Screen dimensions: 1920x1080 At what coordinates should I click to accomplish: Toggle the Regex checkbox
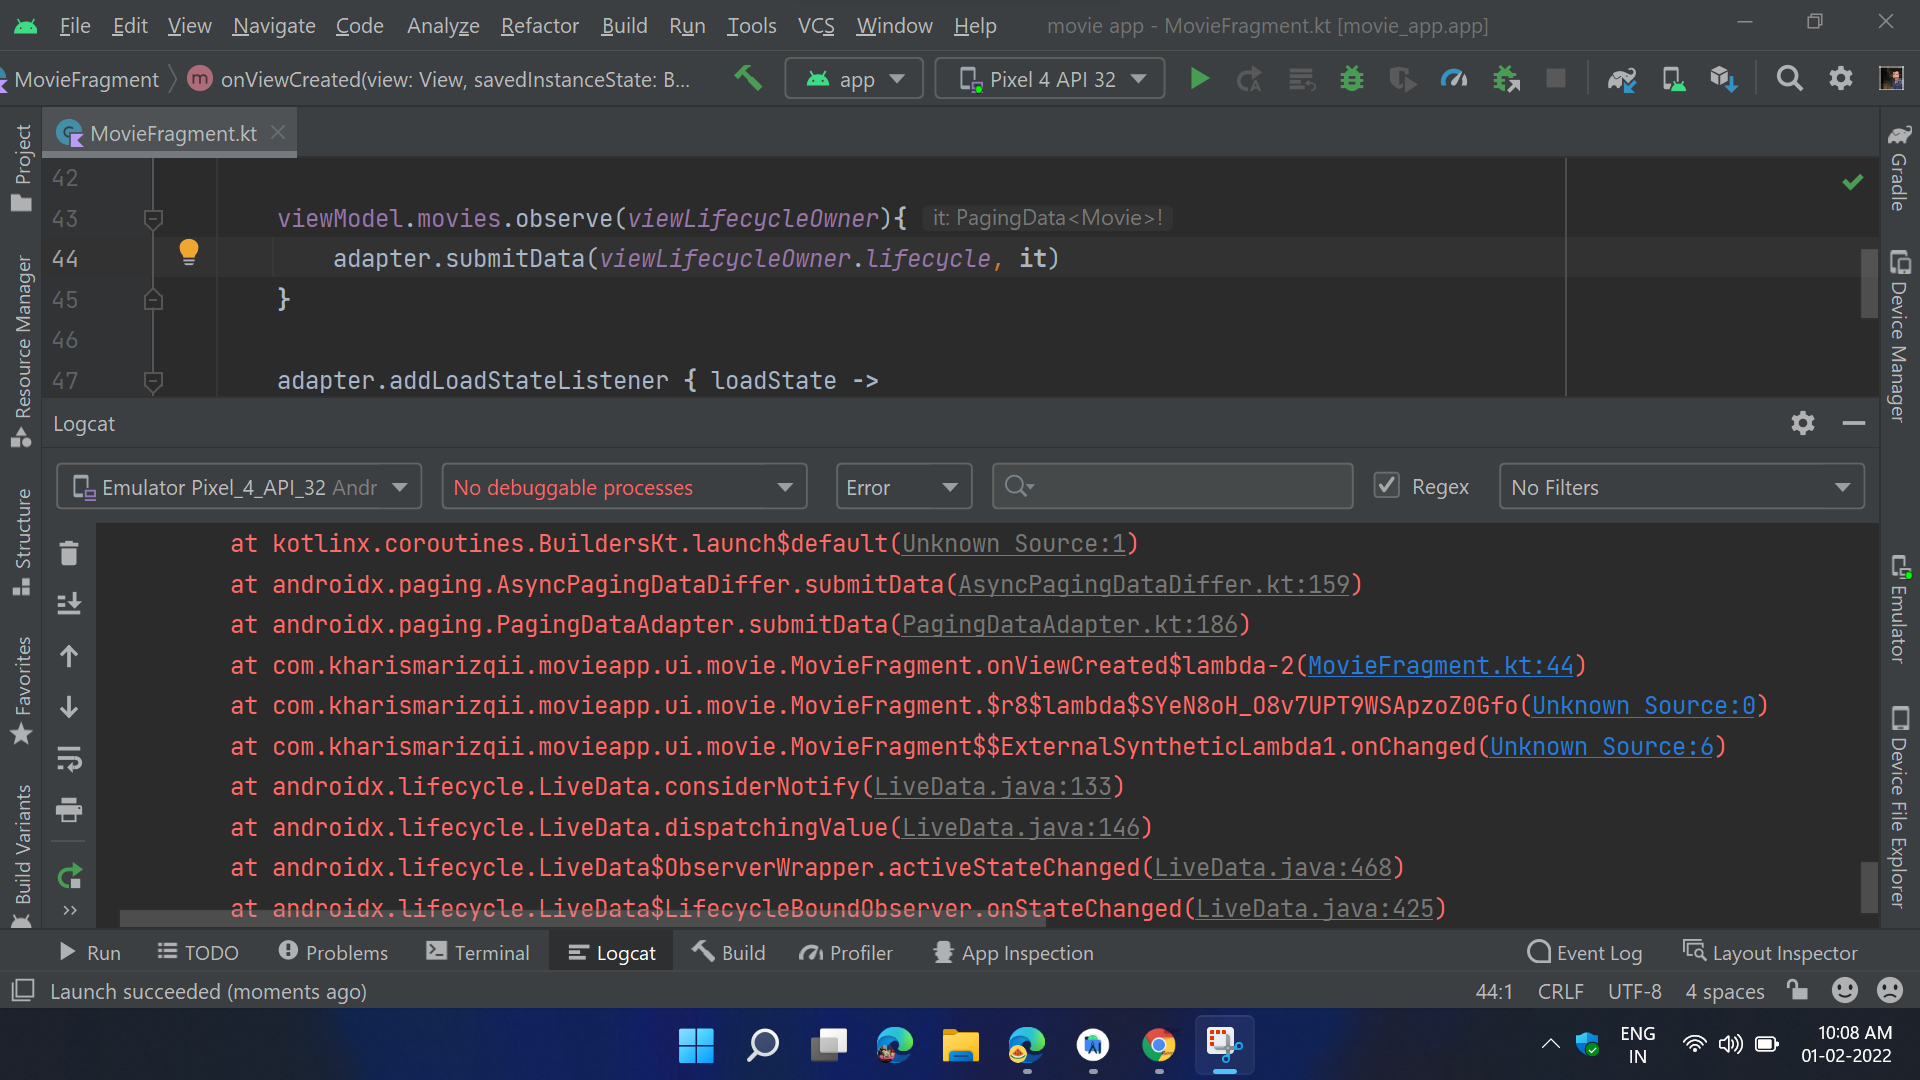[x=1386, y=486]
